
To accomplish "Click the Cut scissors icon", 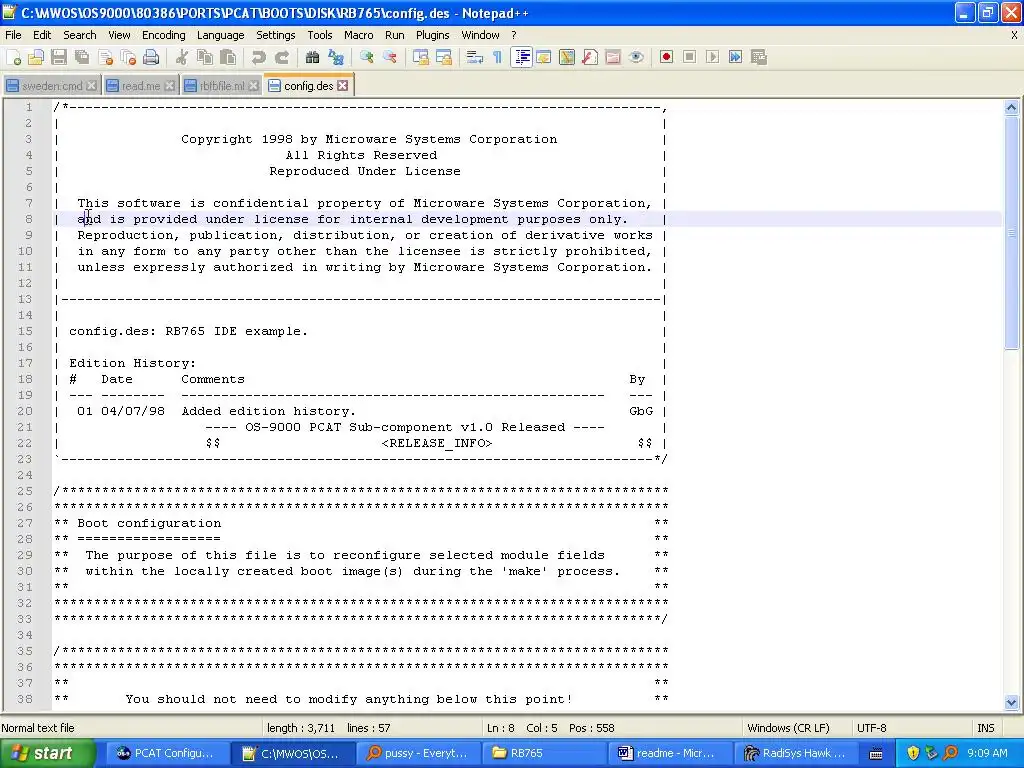I will point(182,57).
